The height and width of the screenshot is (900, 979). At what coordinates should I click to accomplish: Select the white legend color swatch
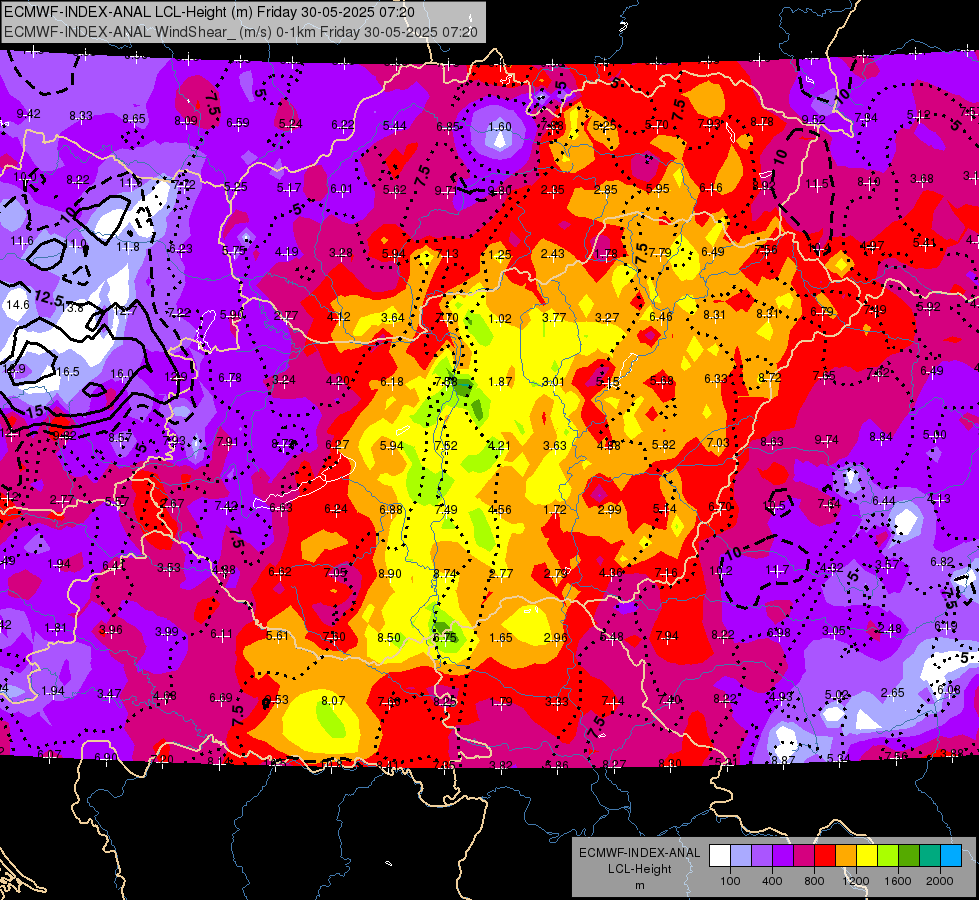[x=720, y=855]
